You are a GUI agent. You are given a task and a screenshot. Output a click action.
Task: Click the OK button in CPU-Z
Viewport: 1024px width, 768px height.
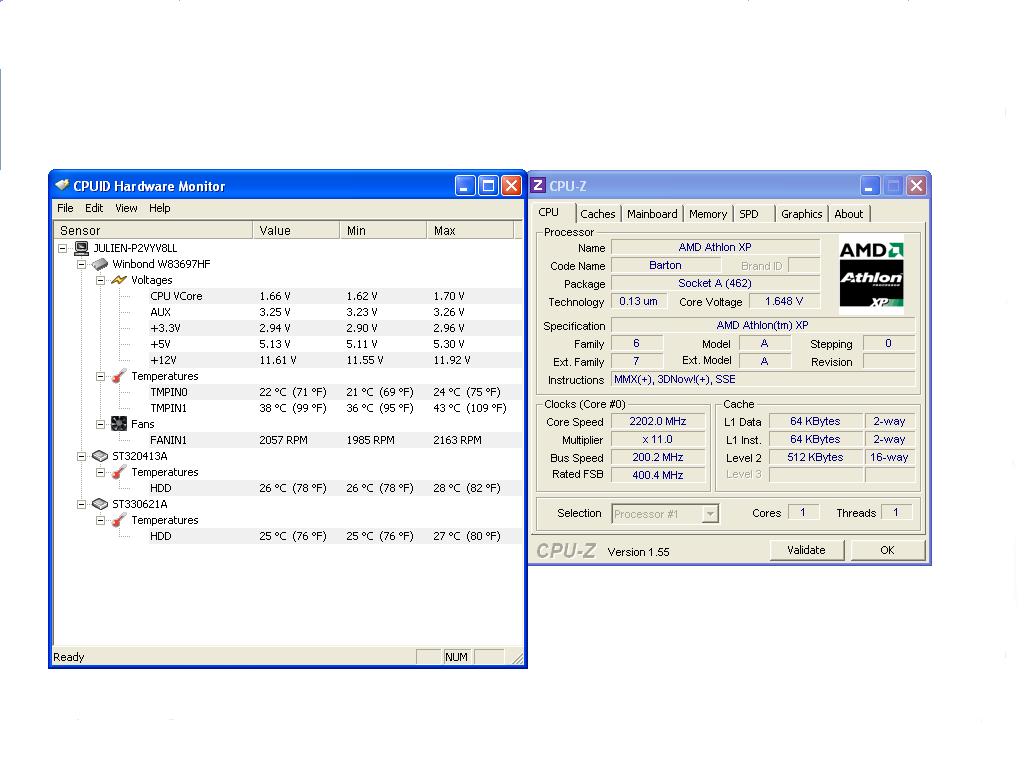click(x=888, y=551)
